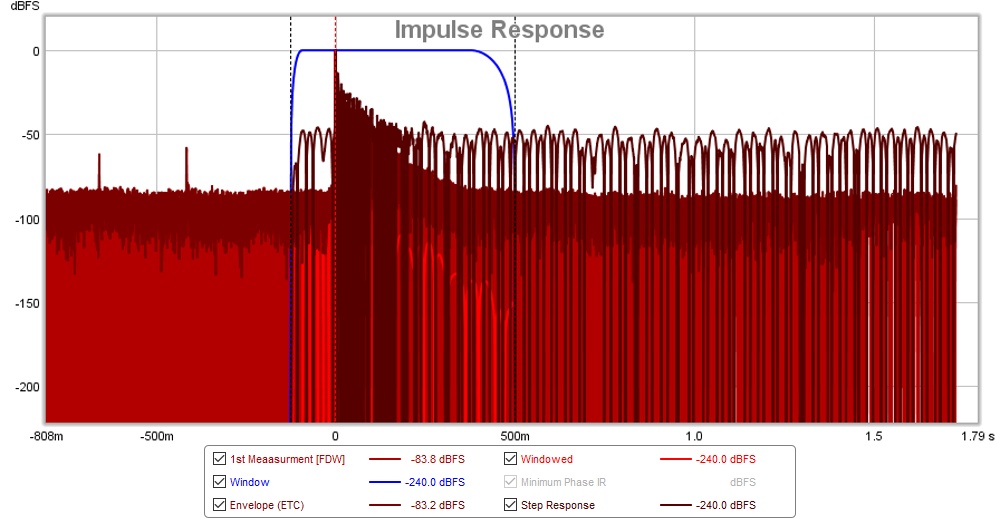Click the Window -240.0 dBFS blue value
The image size is (1000, 519).
pos(435,482)
